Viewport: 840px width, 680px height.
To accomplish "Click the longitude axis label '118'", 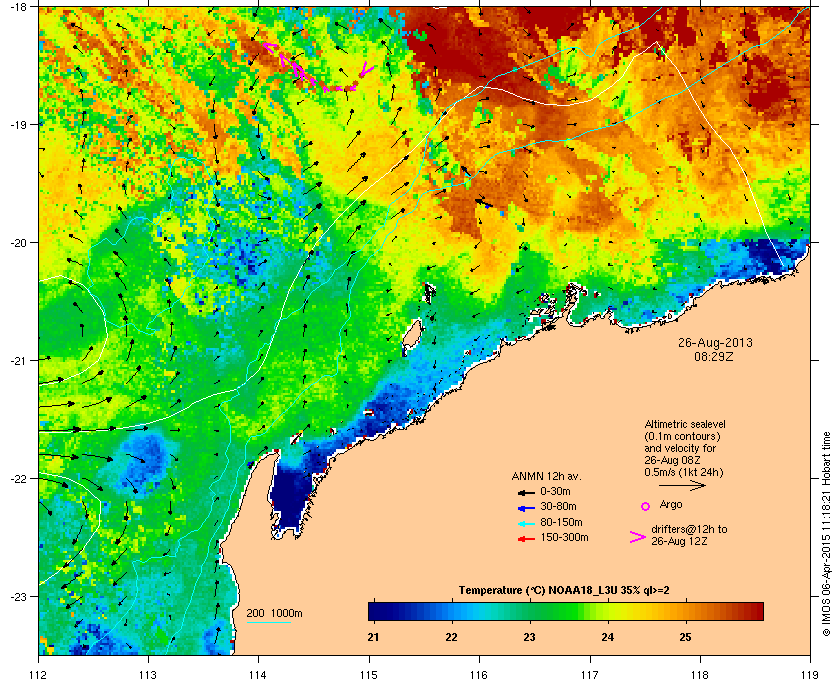I will click(700, 675).
